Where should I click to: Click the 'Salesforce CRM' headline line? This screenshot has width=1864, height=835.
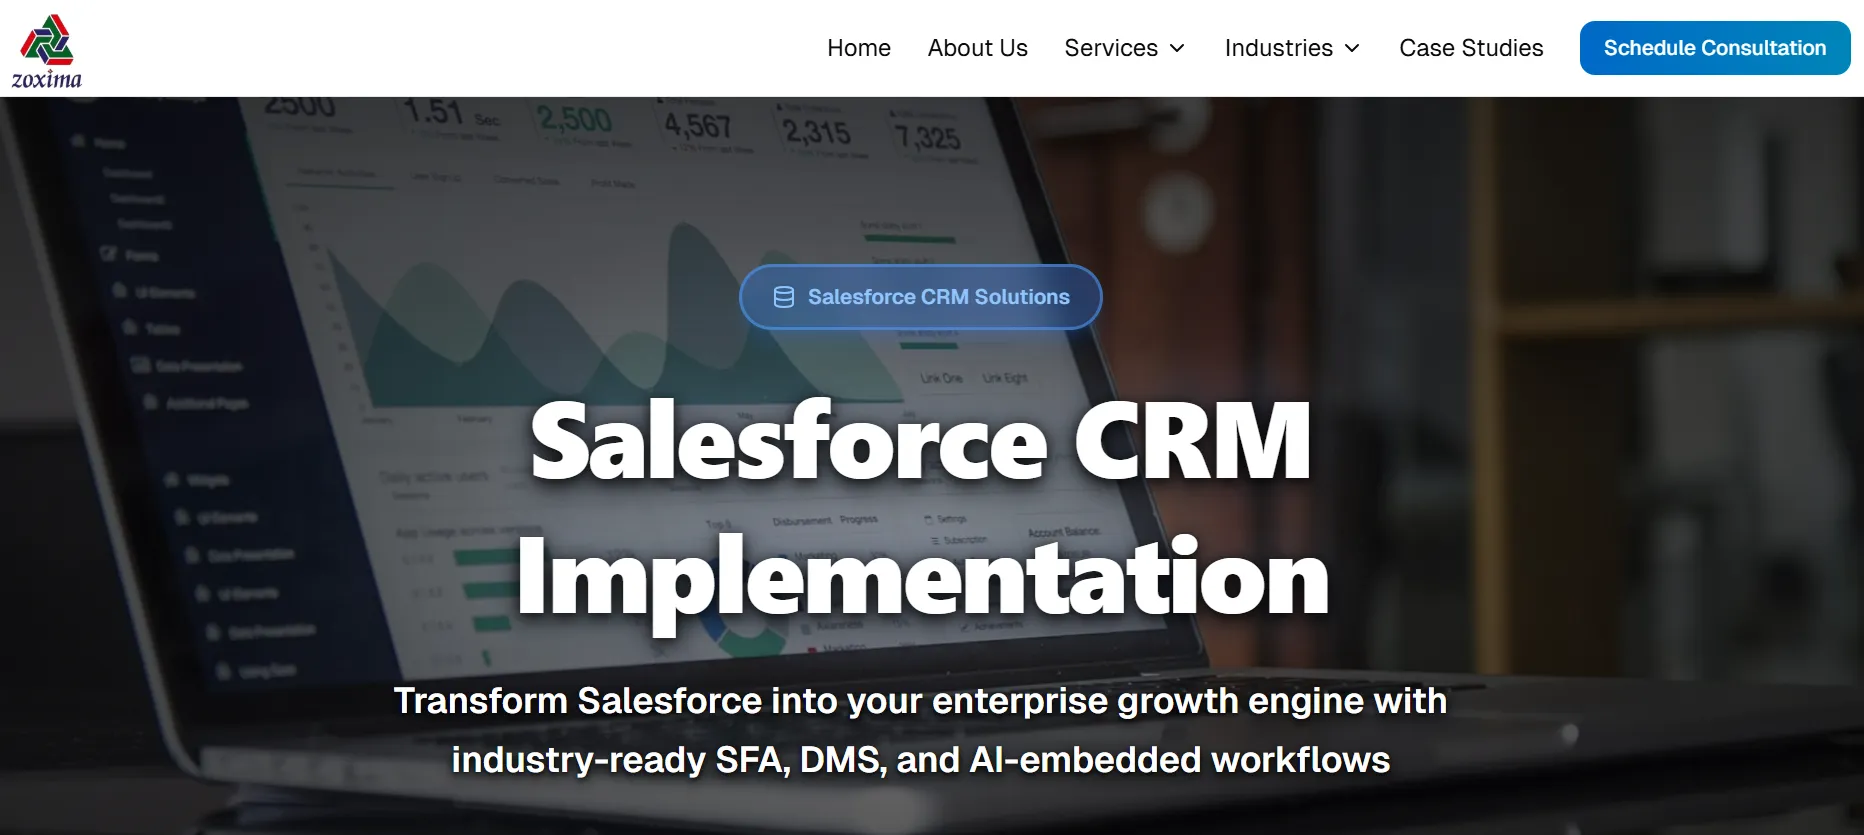pos(920,441)
